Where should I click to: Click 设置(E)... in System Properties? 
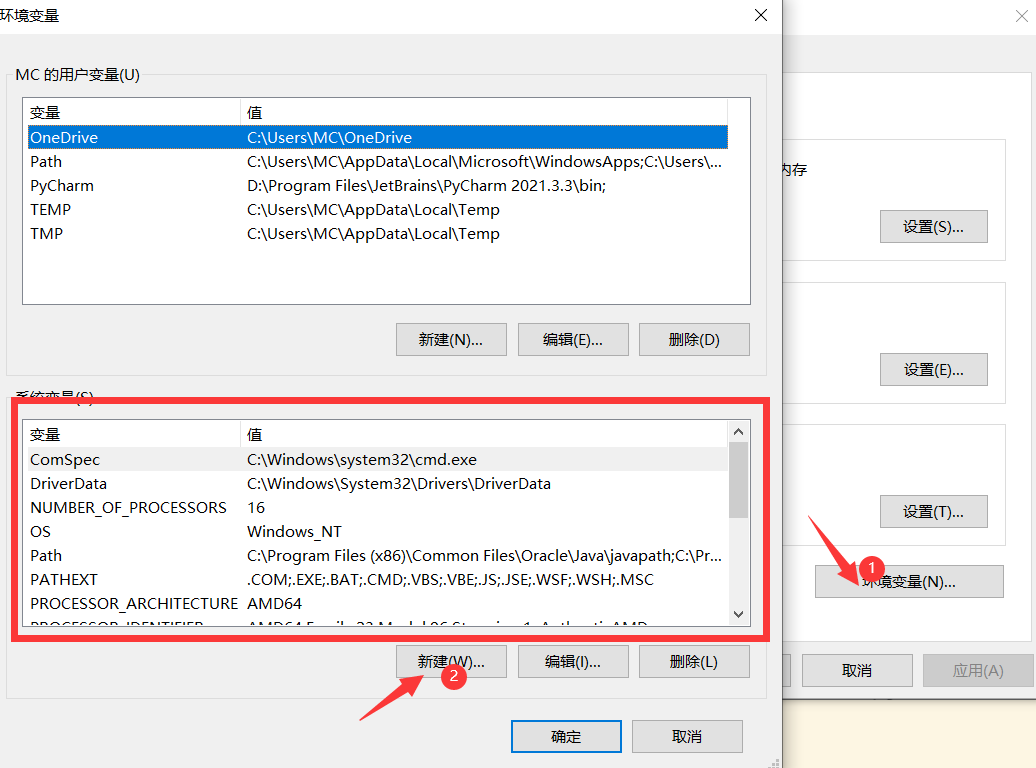pos(934,369)
